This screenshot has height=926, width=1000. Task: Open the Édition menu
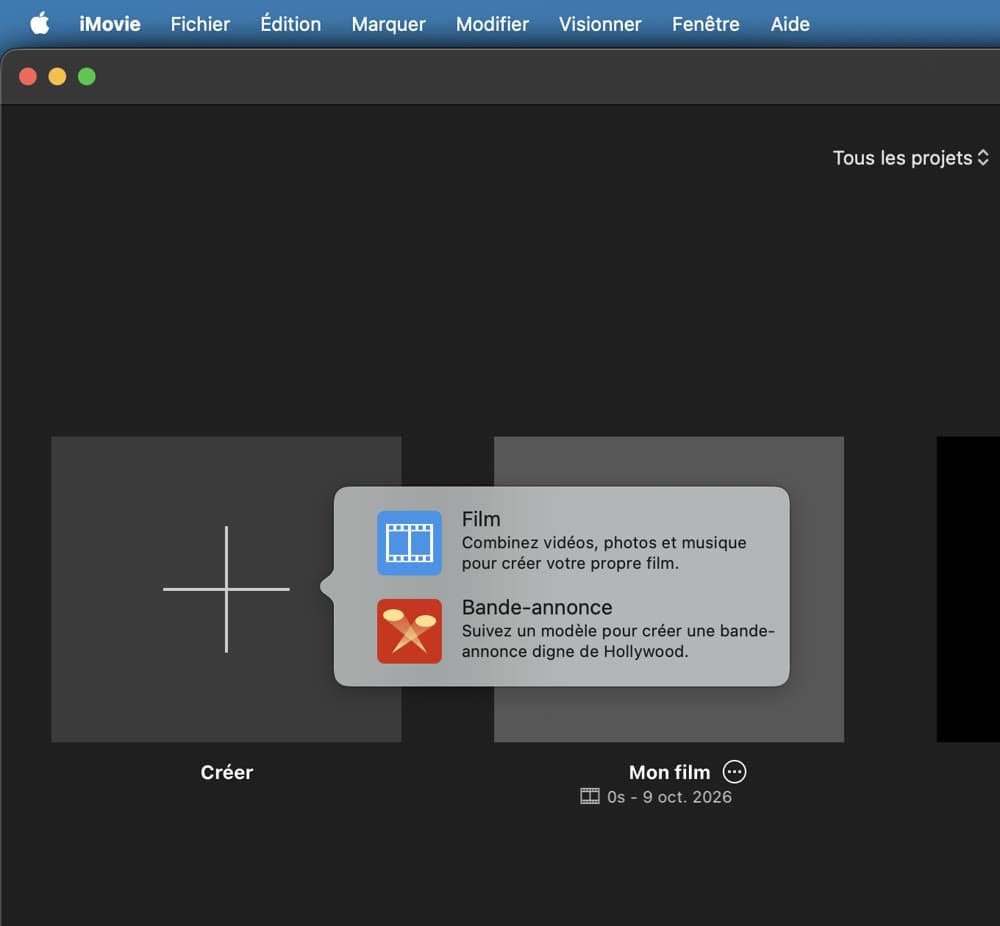pyautogui.click(x=291, y=24)
